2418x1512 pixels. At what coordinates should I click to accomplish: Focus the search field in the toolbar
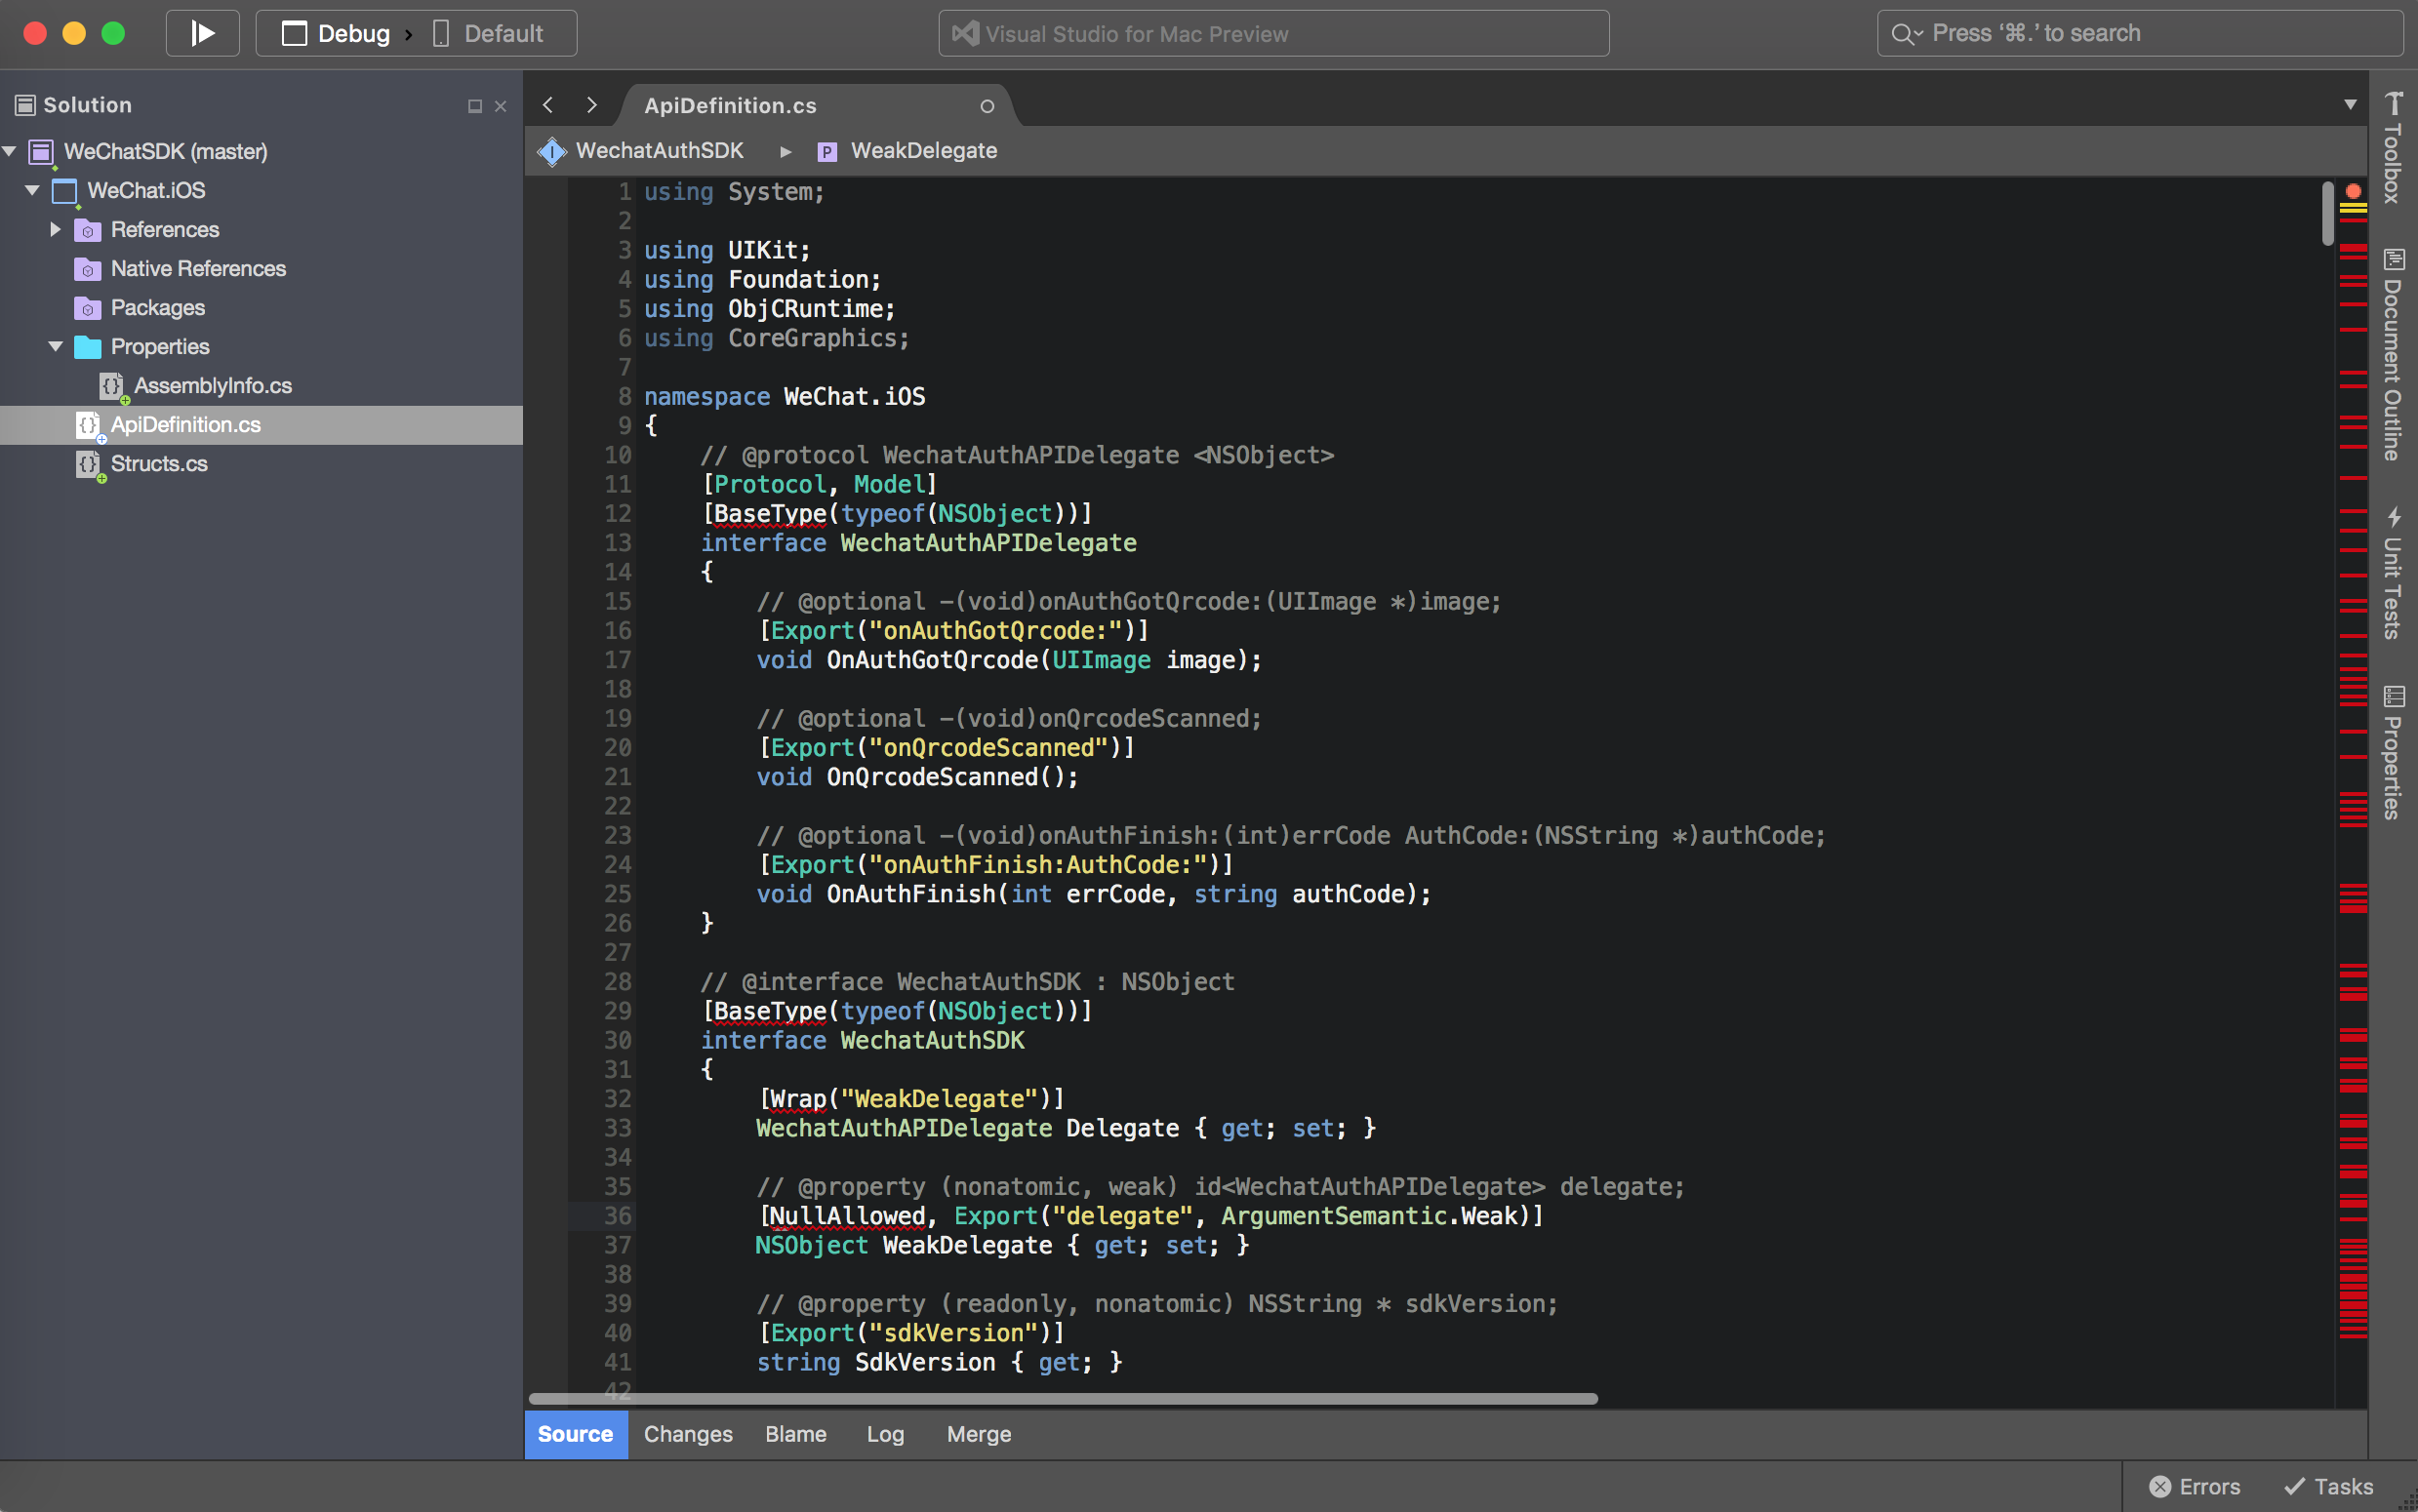point(2140,33)
